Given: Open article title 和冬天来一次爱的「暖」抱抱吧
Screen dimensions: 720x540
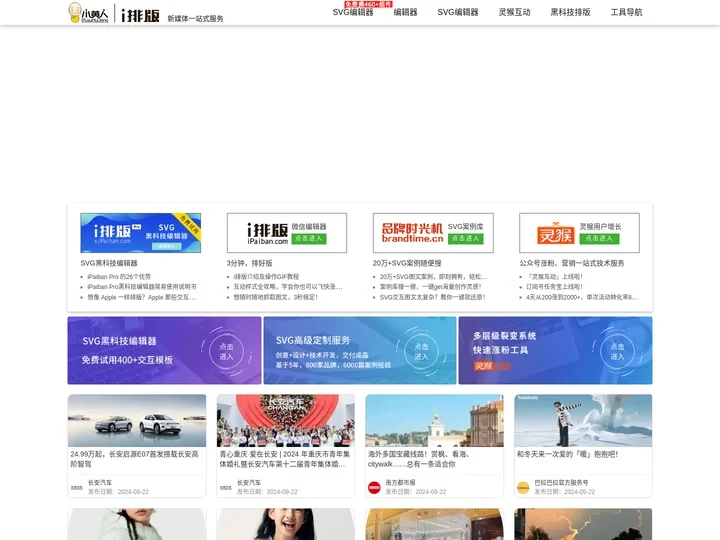Looking at the screenshot, I should point(568,454).
